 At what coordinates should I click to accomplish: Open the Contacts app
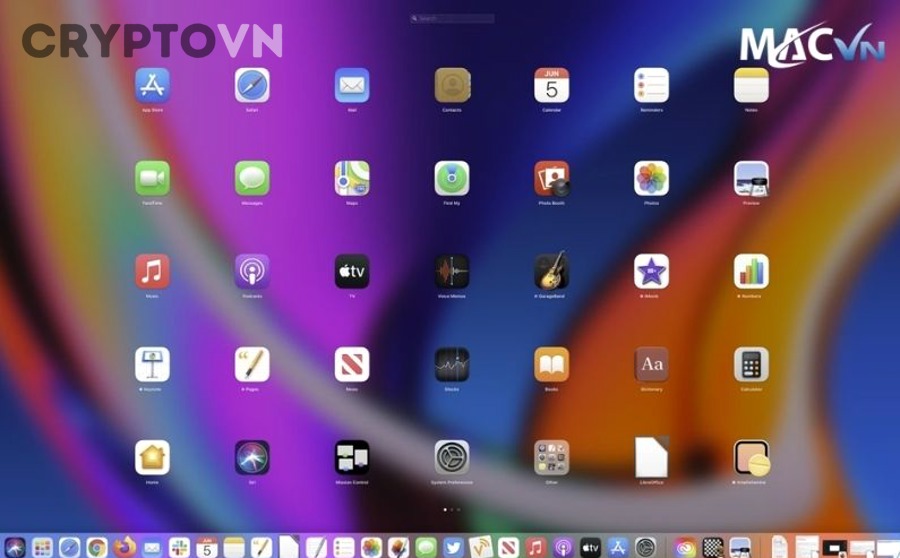click(452, 85)
